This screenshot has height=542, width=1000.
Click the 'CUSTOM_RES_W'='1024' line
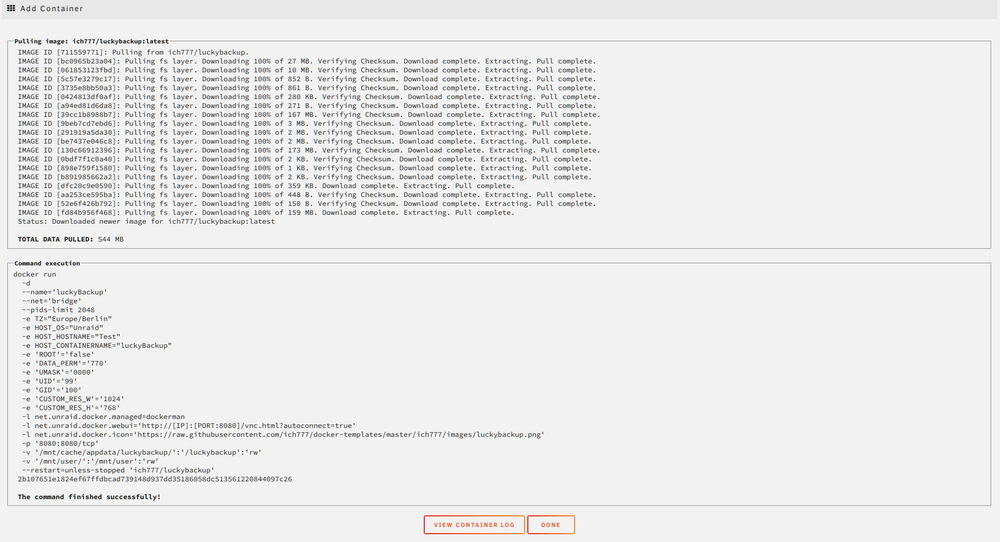pyautogui.click(x=73, y=399)
